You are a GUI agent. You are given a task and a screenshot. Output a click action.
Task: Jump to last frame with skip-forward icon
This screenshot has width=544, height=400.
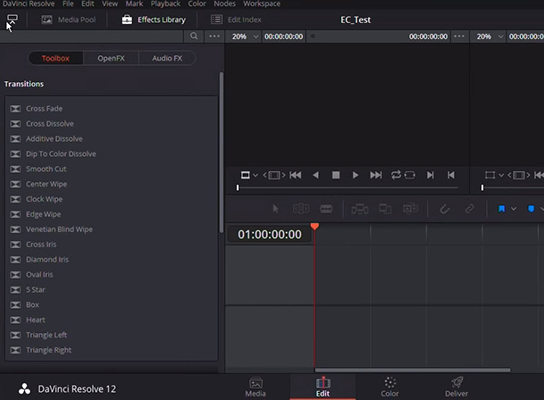point(376,175)
